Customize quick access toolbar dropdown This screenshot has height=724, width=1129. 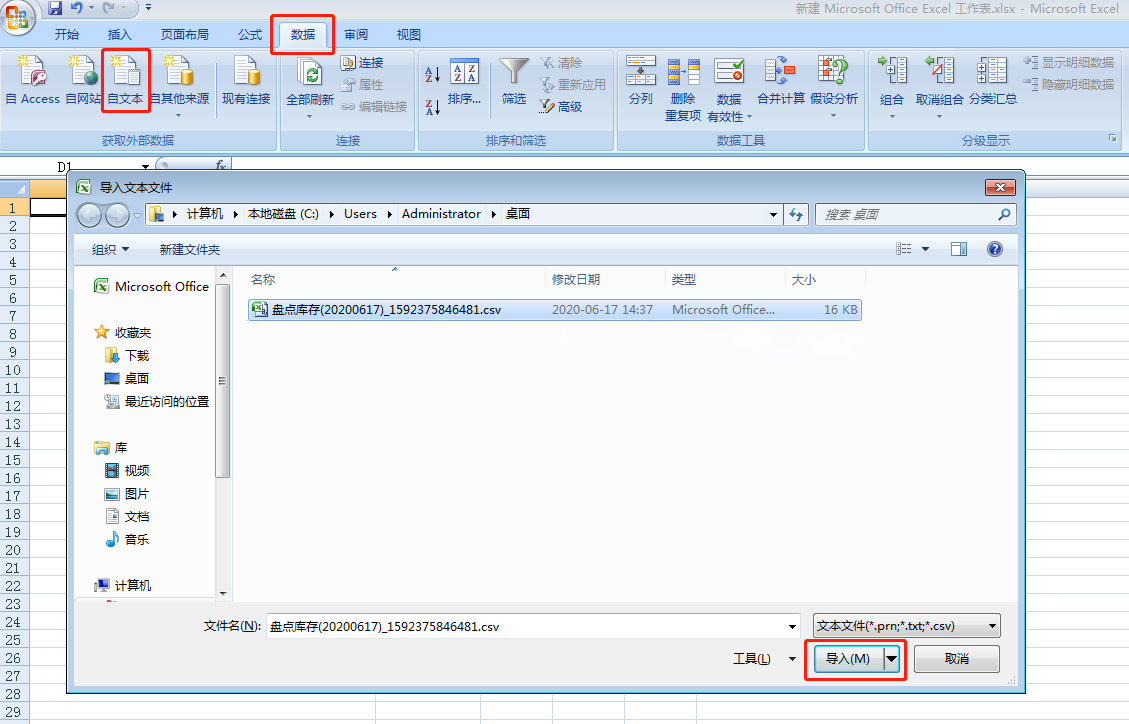[x=148, y=8]
